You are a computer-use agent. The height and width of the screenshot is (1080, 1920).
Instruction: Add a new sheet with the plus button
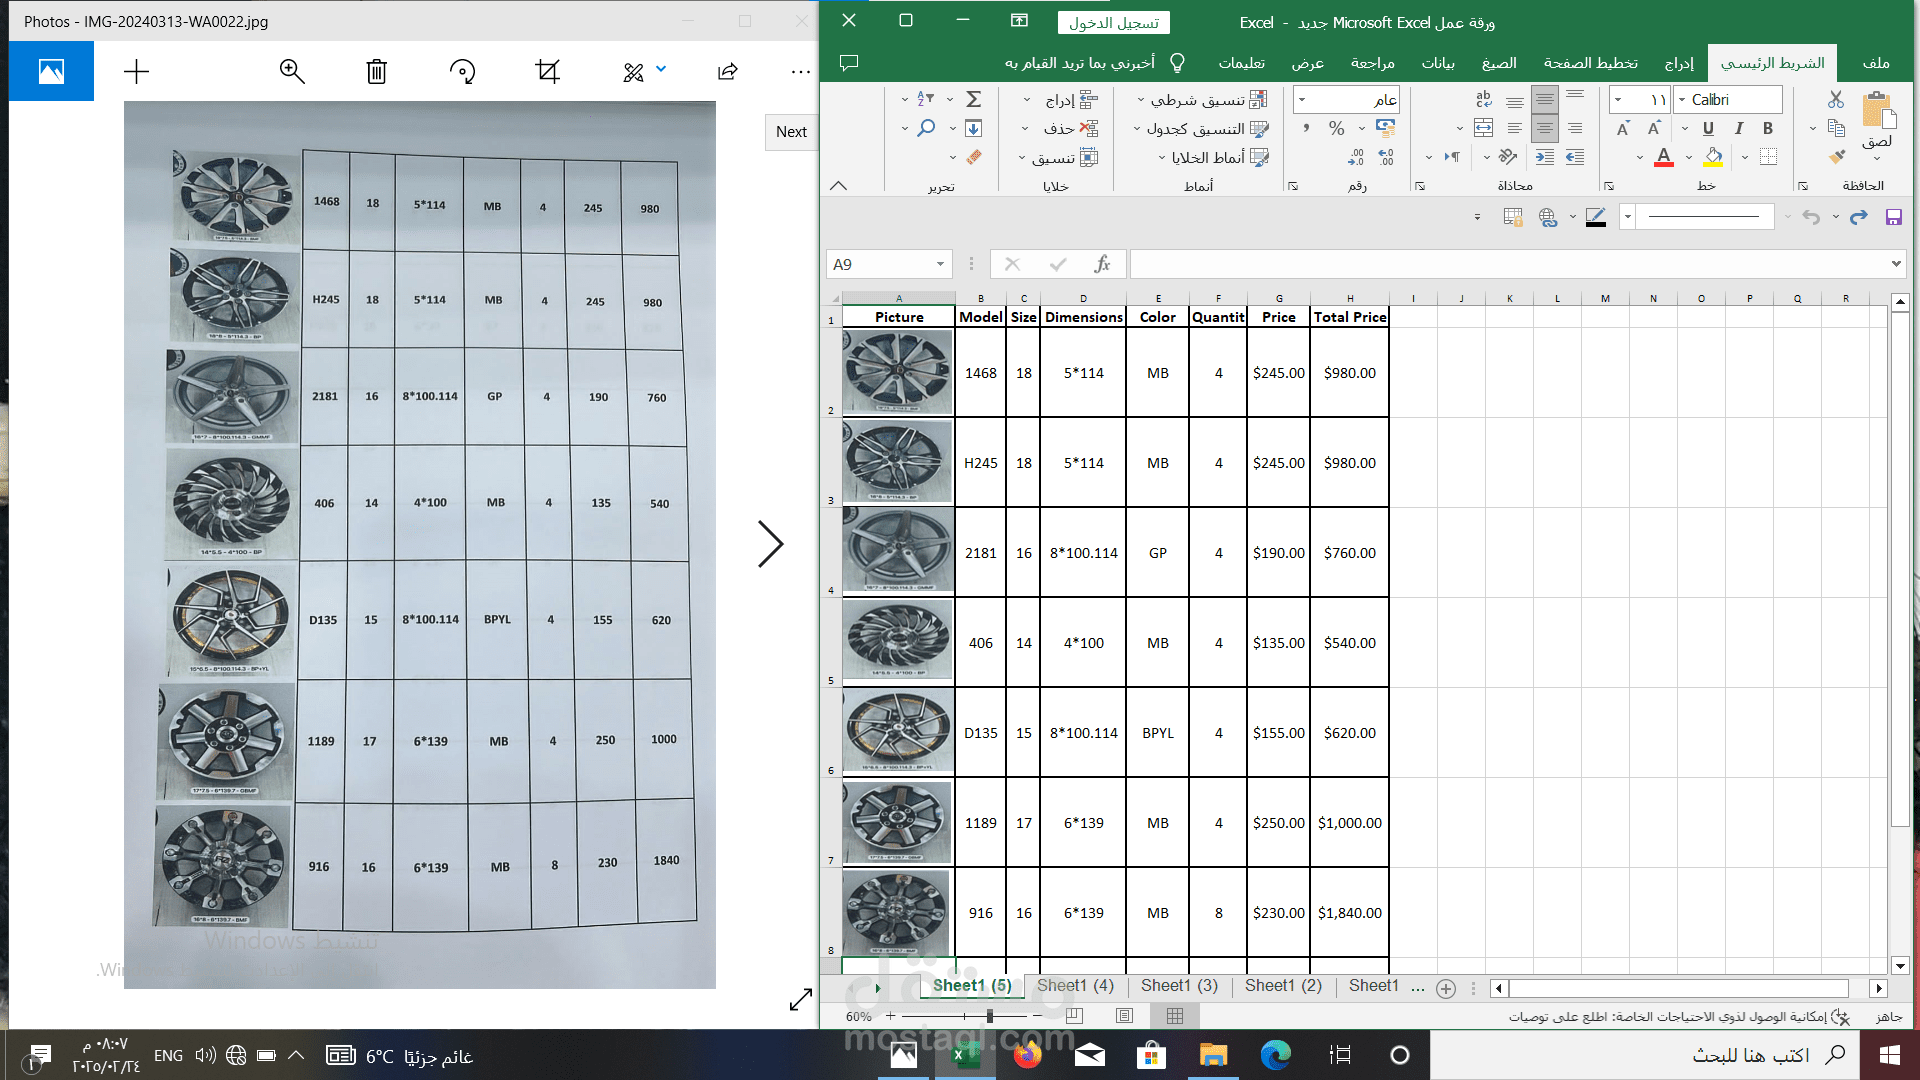pos(1446,988)
